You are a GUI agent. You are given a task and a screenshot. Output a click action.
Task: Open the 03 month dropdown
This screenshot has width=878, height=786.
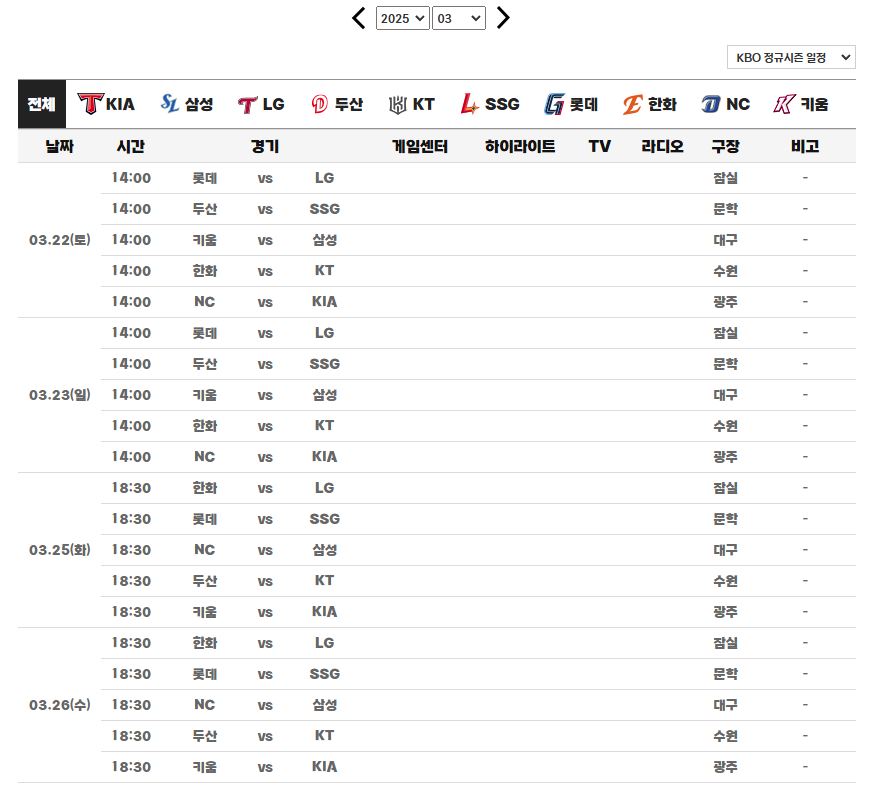pyautogui.click(x=459, y=18)
